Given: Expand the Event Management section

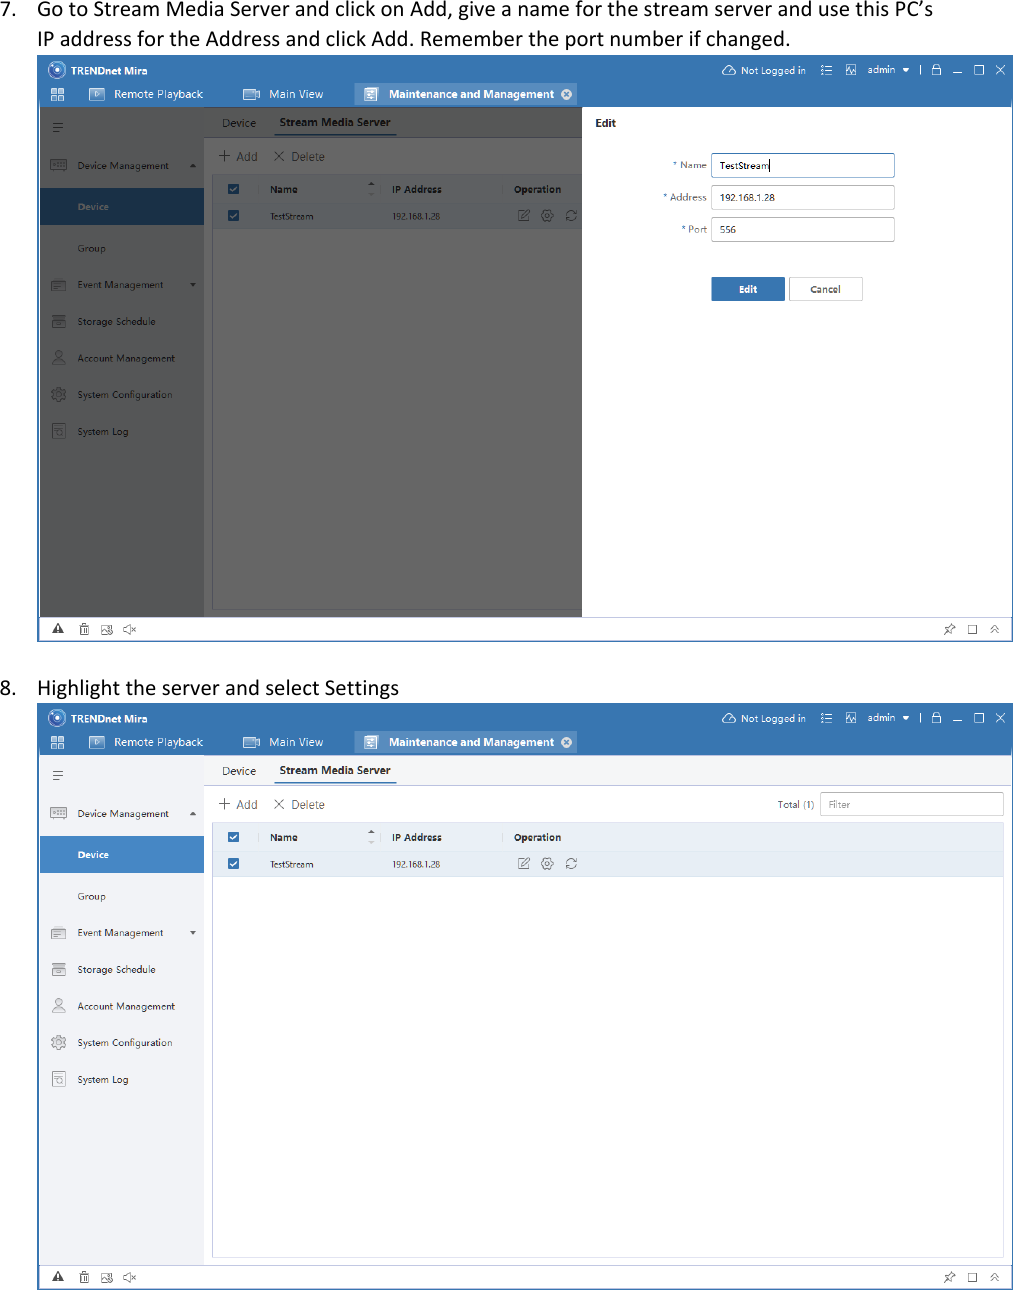Looking at the screenshot, I should tap(191, 932).
